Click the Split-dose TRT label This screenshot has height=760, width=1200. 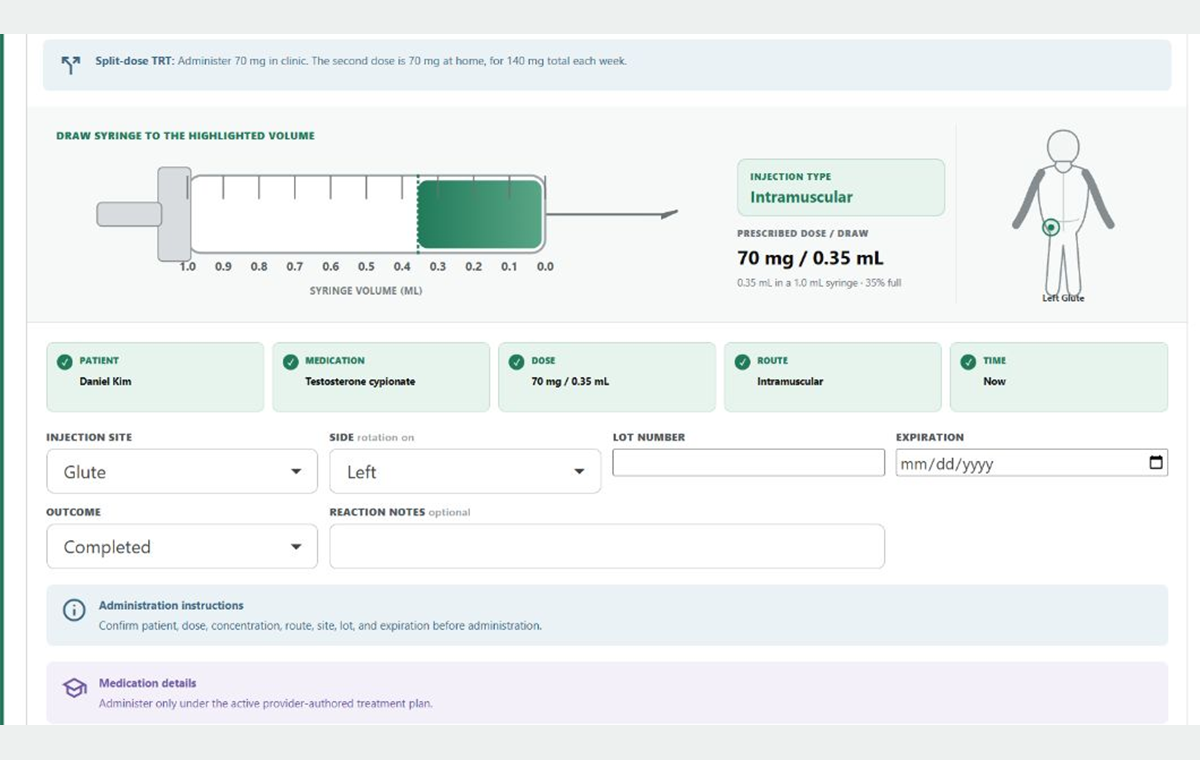(x=135, y=61)
